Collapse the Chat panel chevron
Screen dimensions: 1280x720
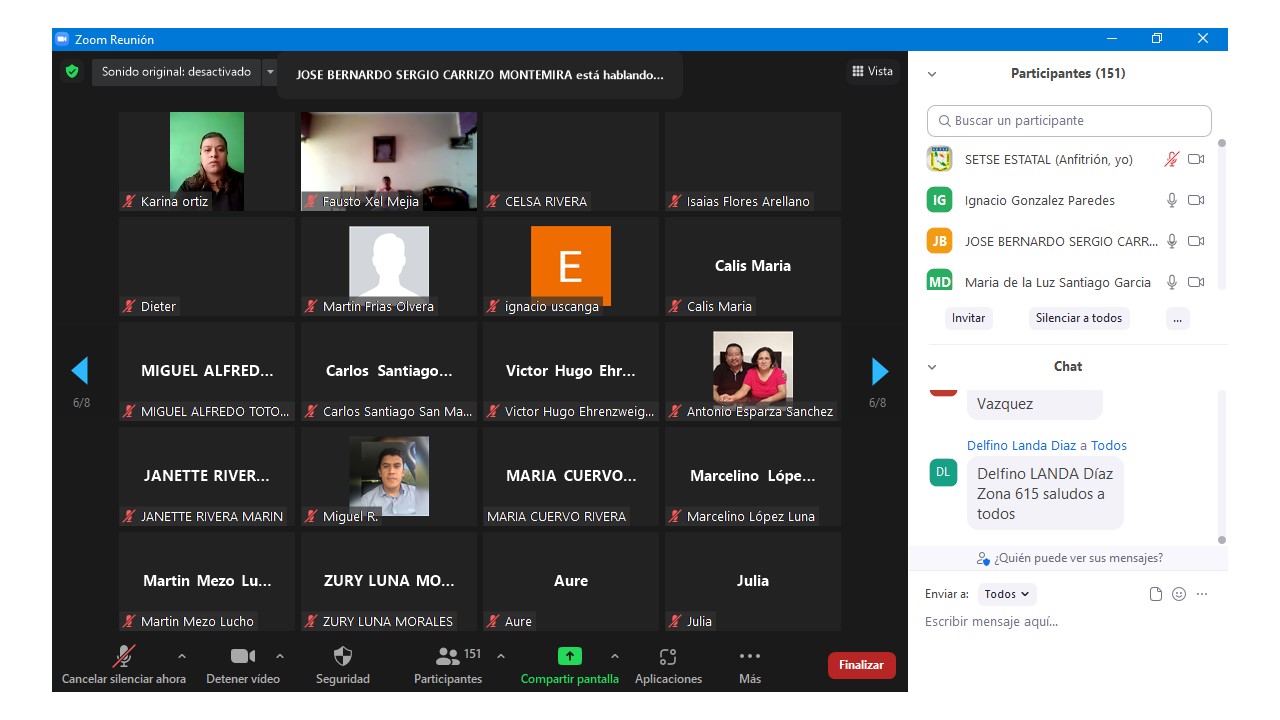tap(932, 367)
